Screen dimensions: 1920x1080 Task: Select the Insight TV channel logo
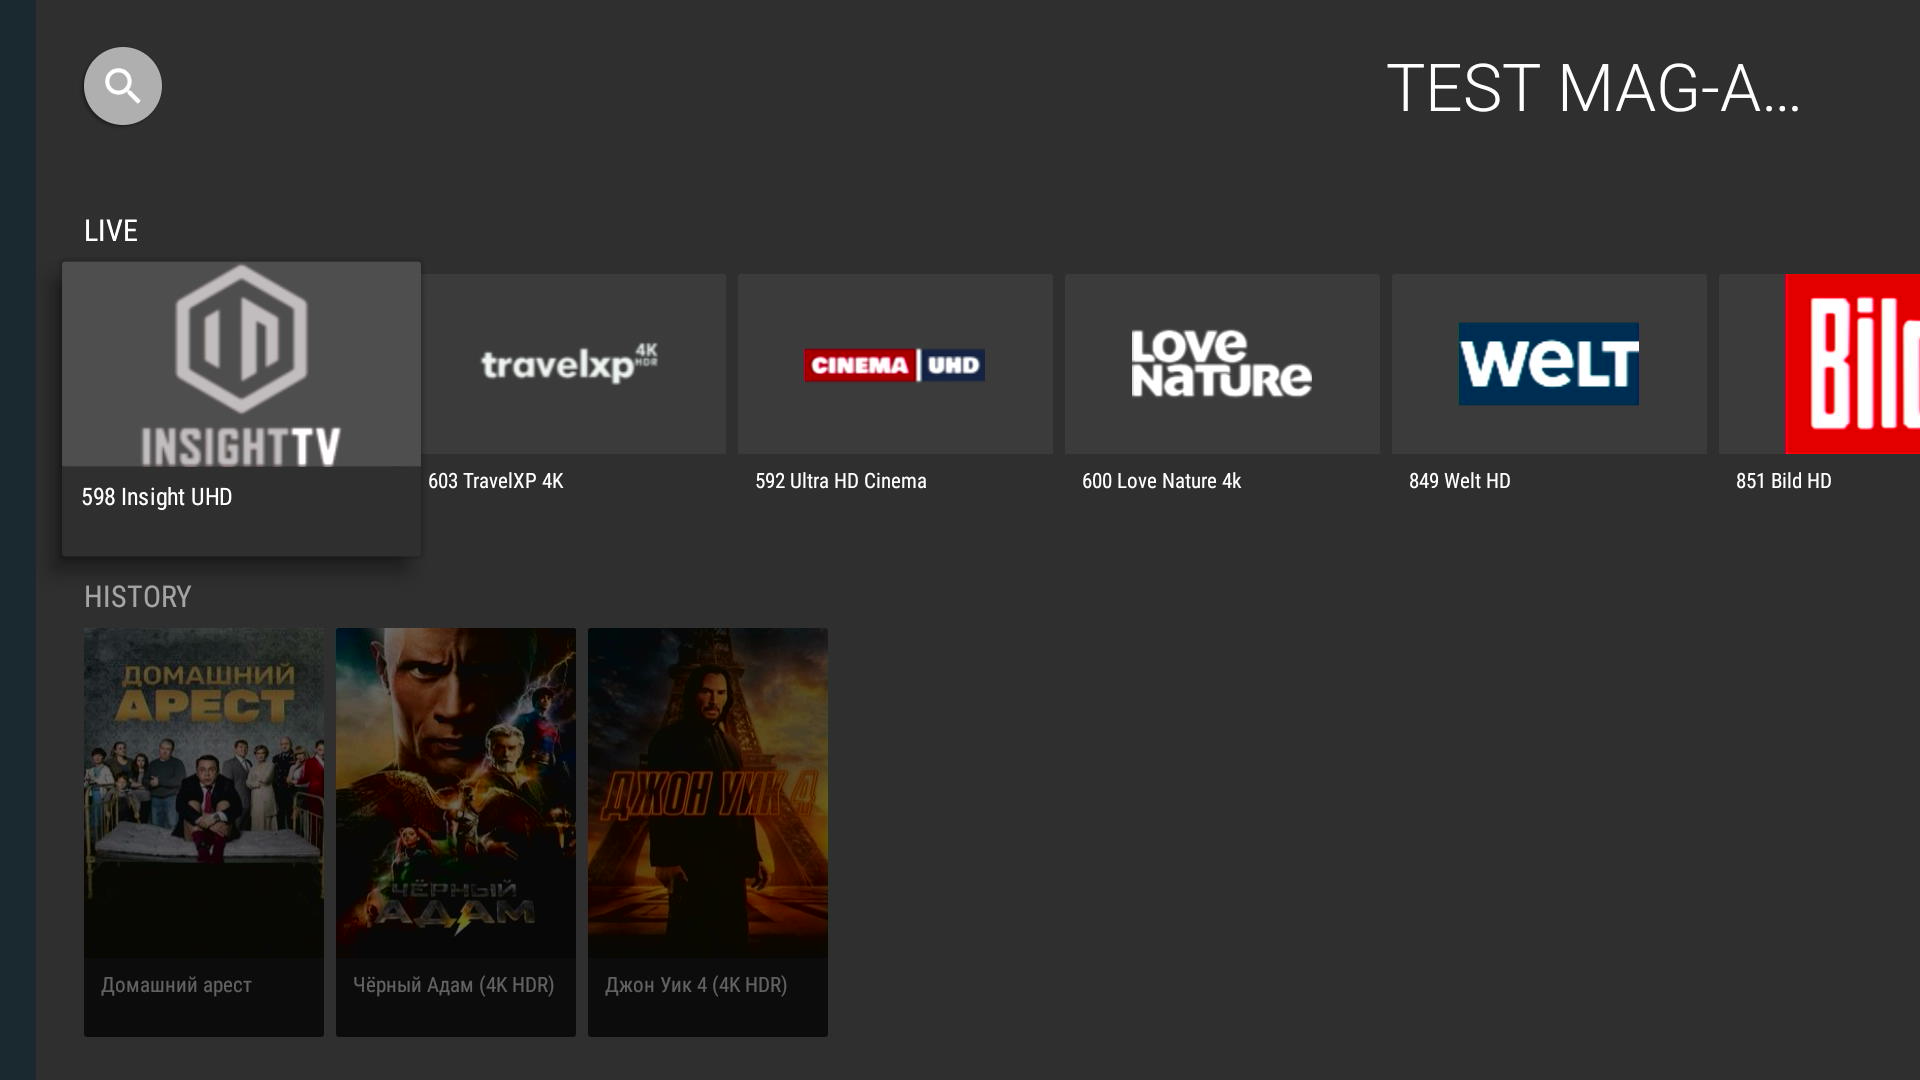(x=241, y=365)
